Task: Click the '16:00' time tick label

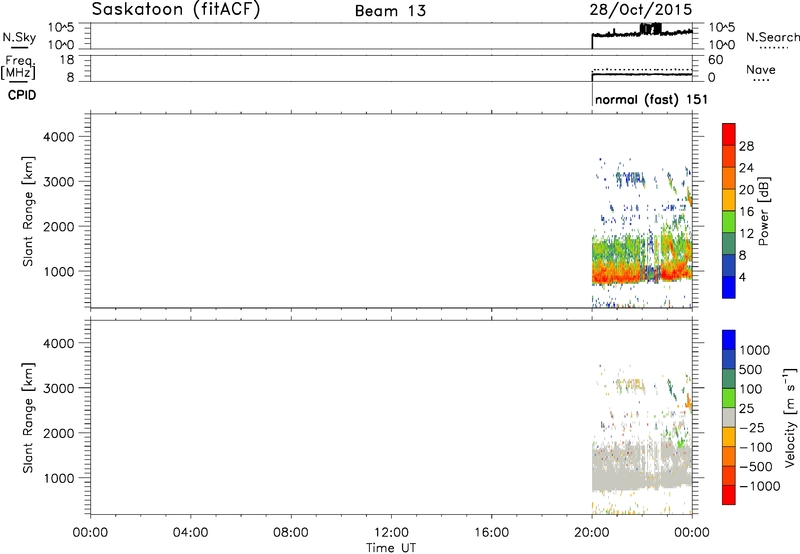Action: click(491, 533)
